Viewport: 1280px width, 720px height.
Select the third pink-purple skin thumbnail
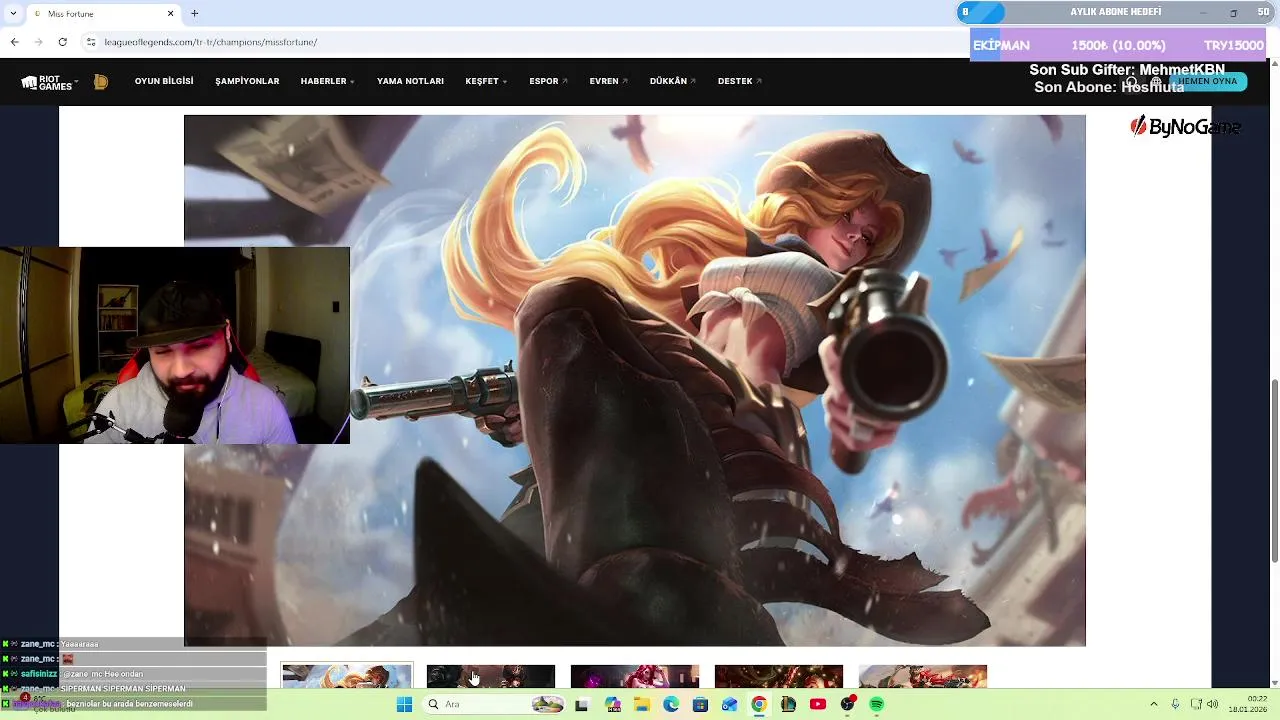pos(635,676)
